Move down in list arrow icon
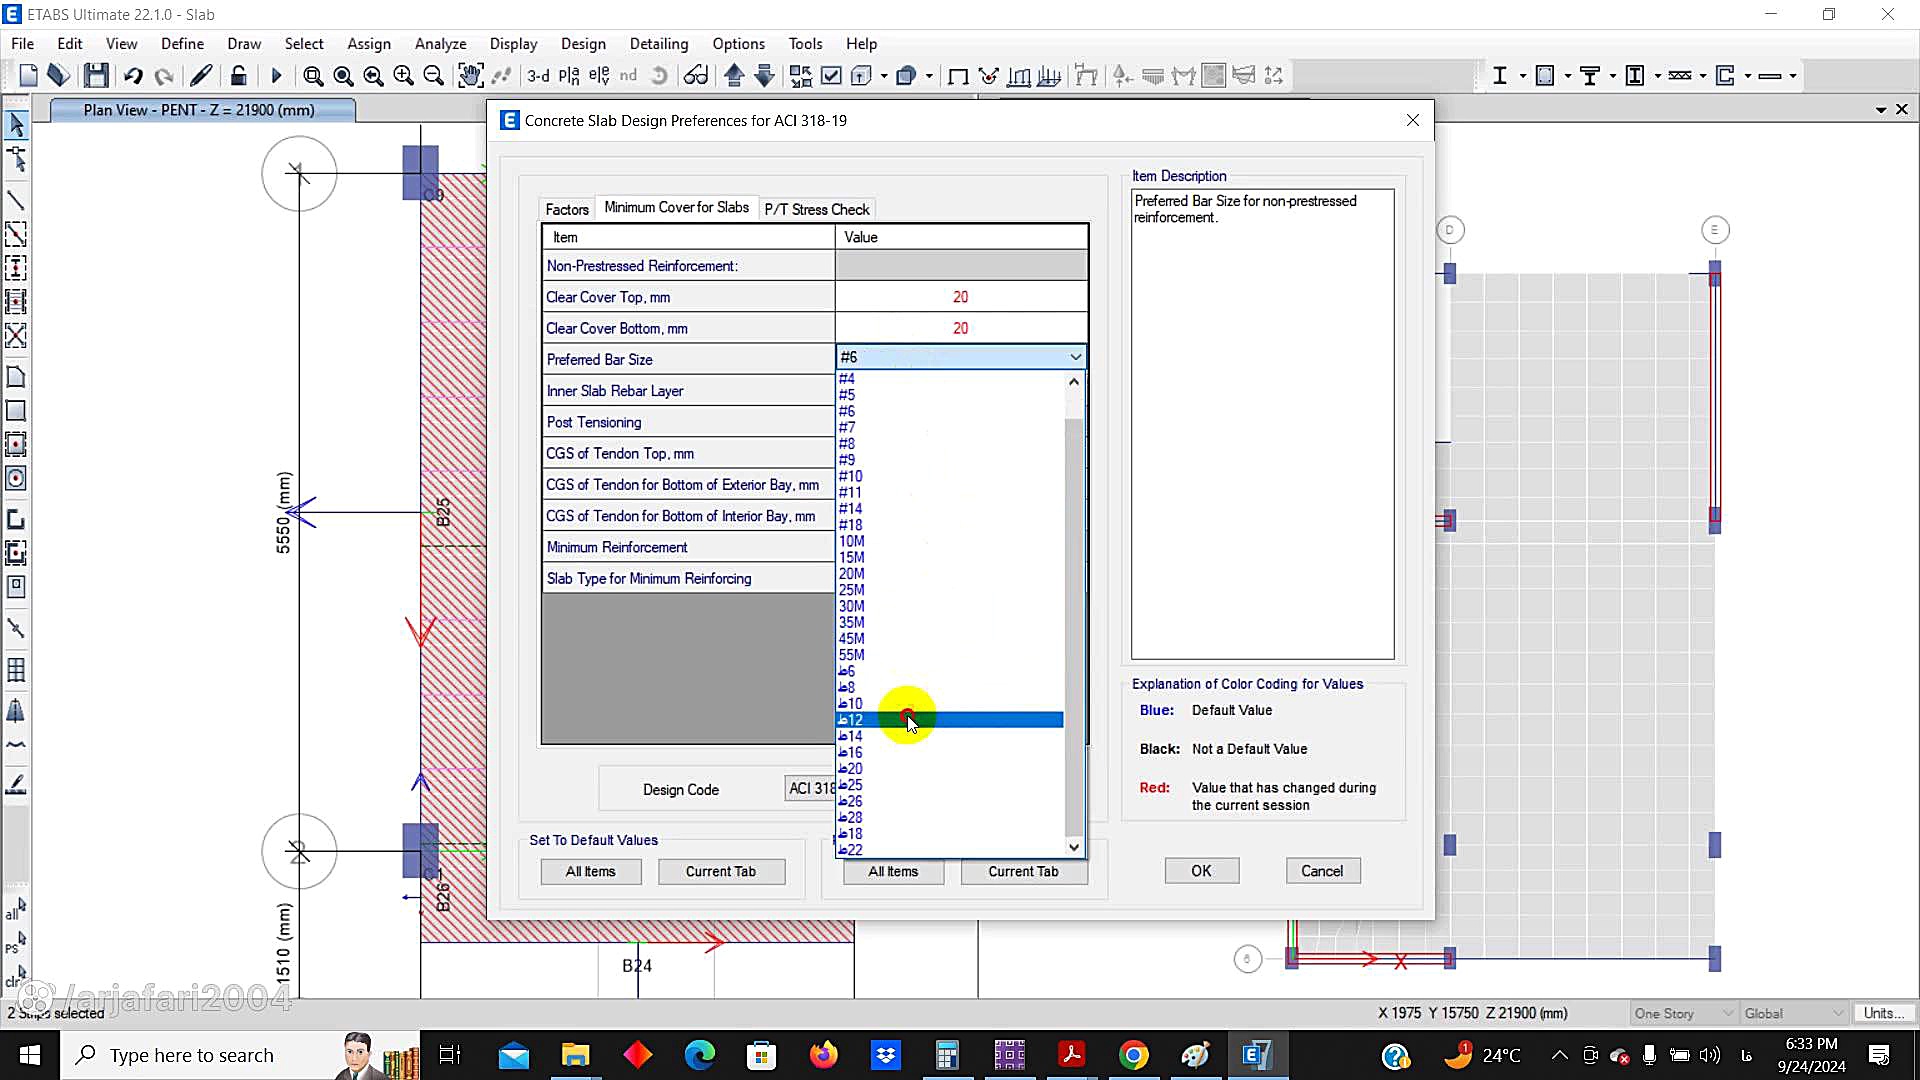 764,76
